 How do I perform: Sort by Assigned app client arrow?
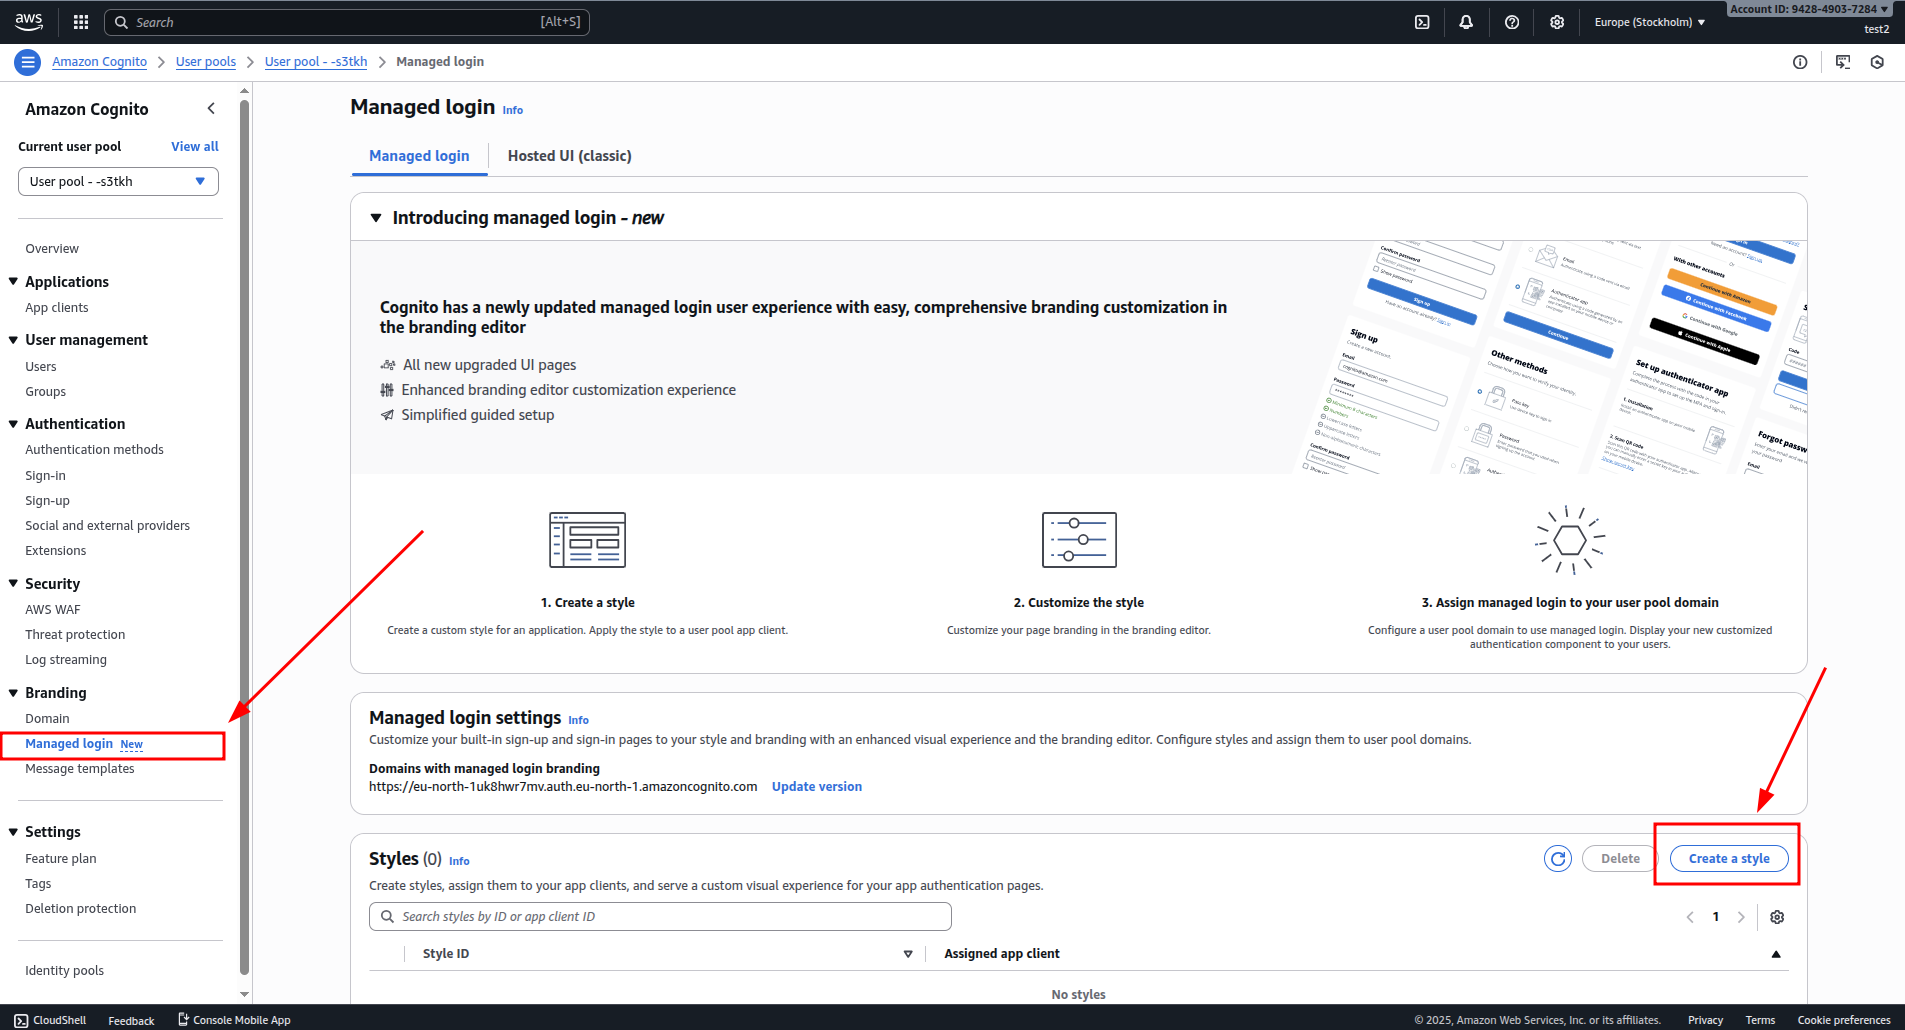(x=1776, y=954)
